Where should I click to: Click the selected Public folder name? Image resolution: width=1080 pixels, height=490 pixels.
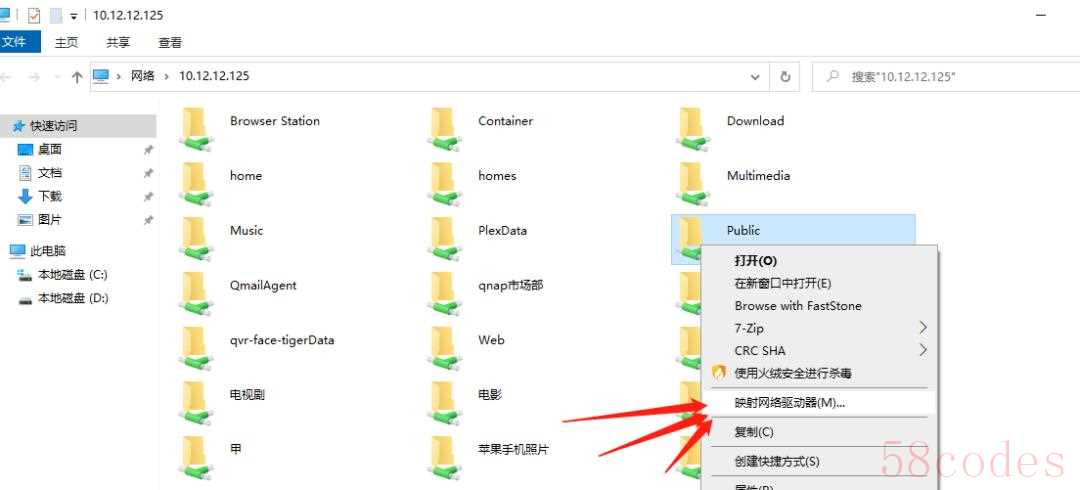[x=743, y=231]
